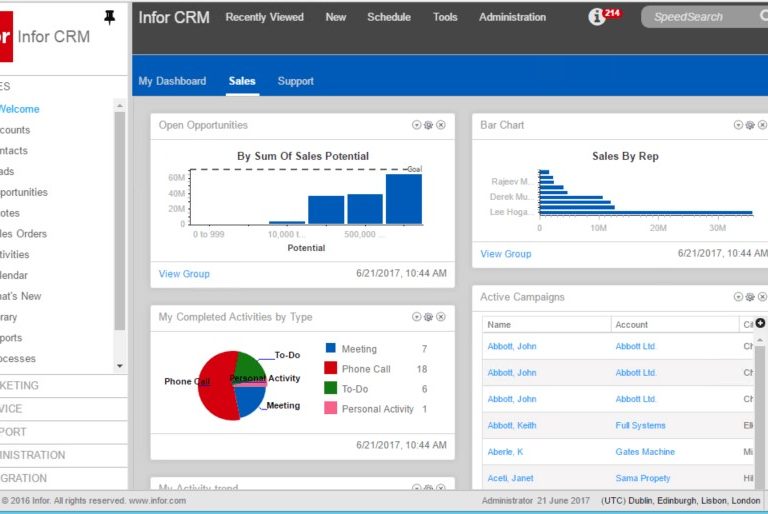Click the sidebar scroll-up arrow

click(x=120, y=106)
